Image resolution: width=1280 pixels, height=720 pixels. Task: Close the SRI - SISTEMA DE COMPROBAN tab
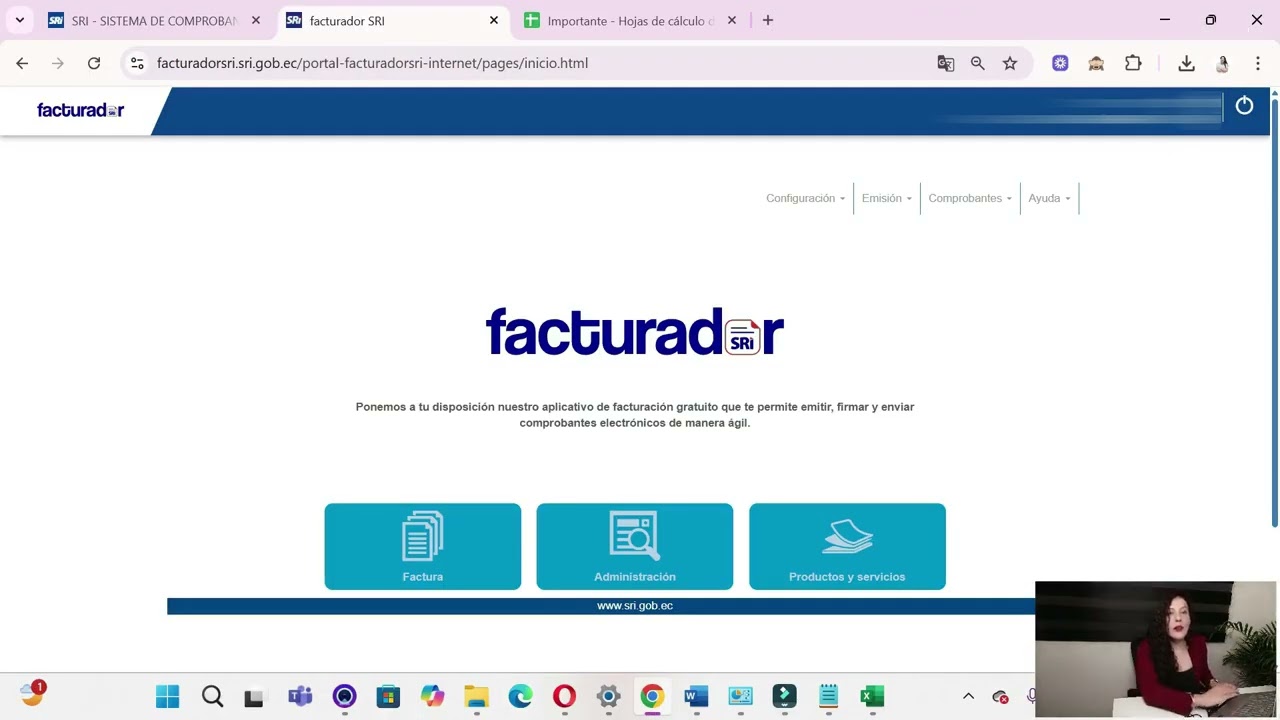(256, 20)
